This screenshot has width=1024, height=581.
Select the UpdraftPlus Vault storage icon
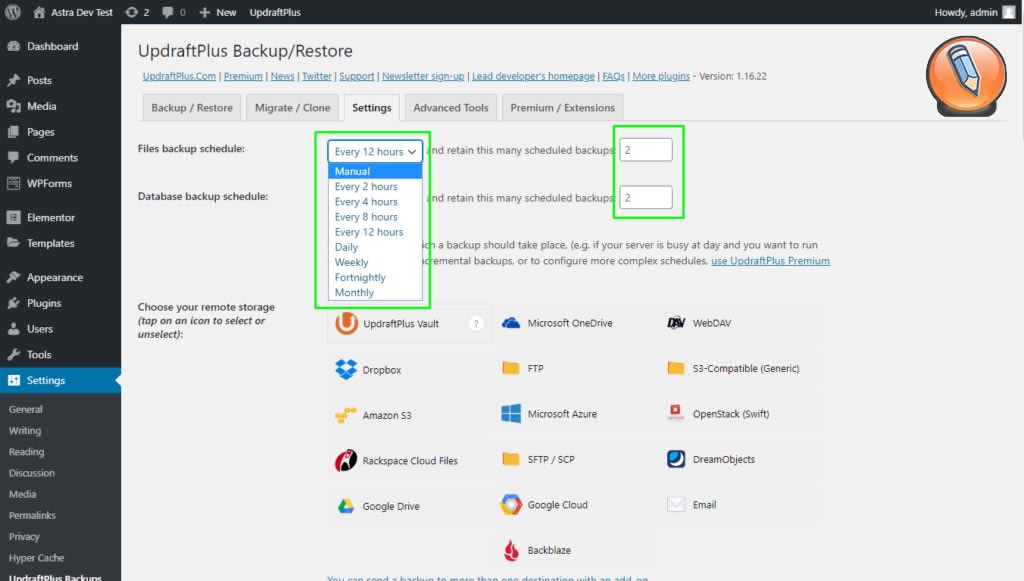[x=346, y=323]
